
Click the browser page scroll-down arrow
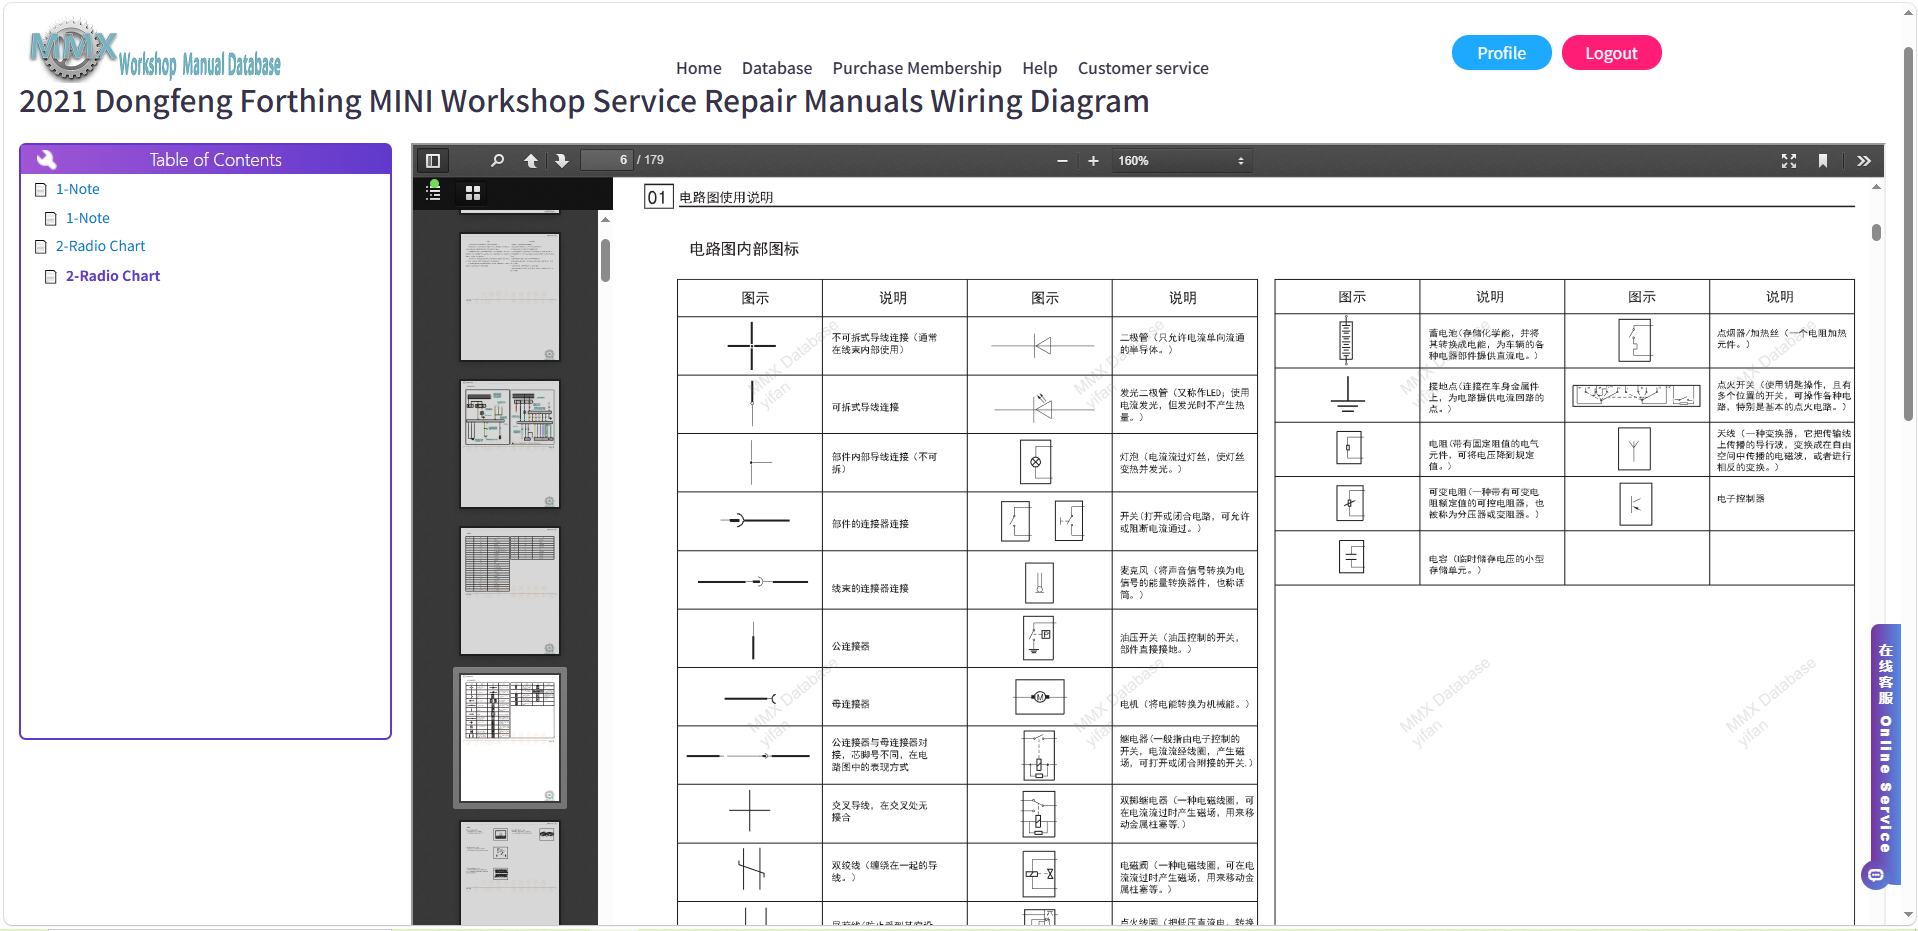coord(1908,915)
